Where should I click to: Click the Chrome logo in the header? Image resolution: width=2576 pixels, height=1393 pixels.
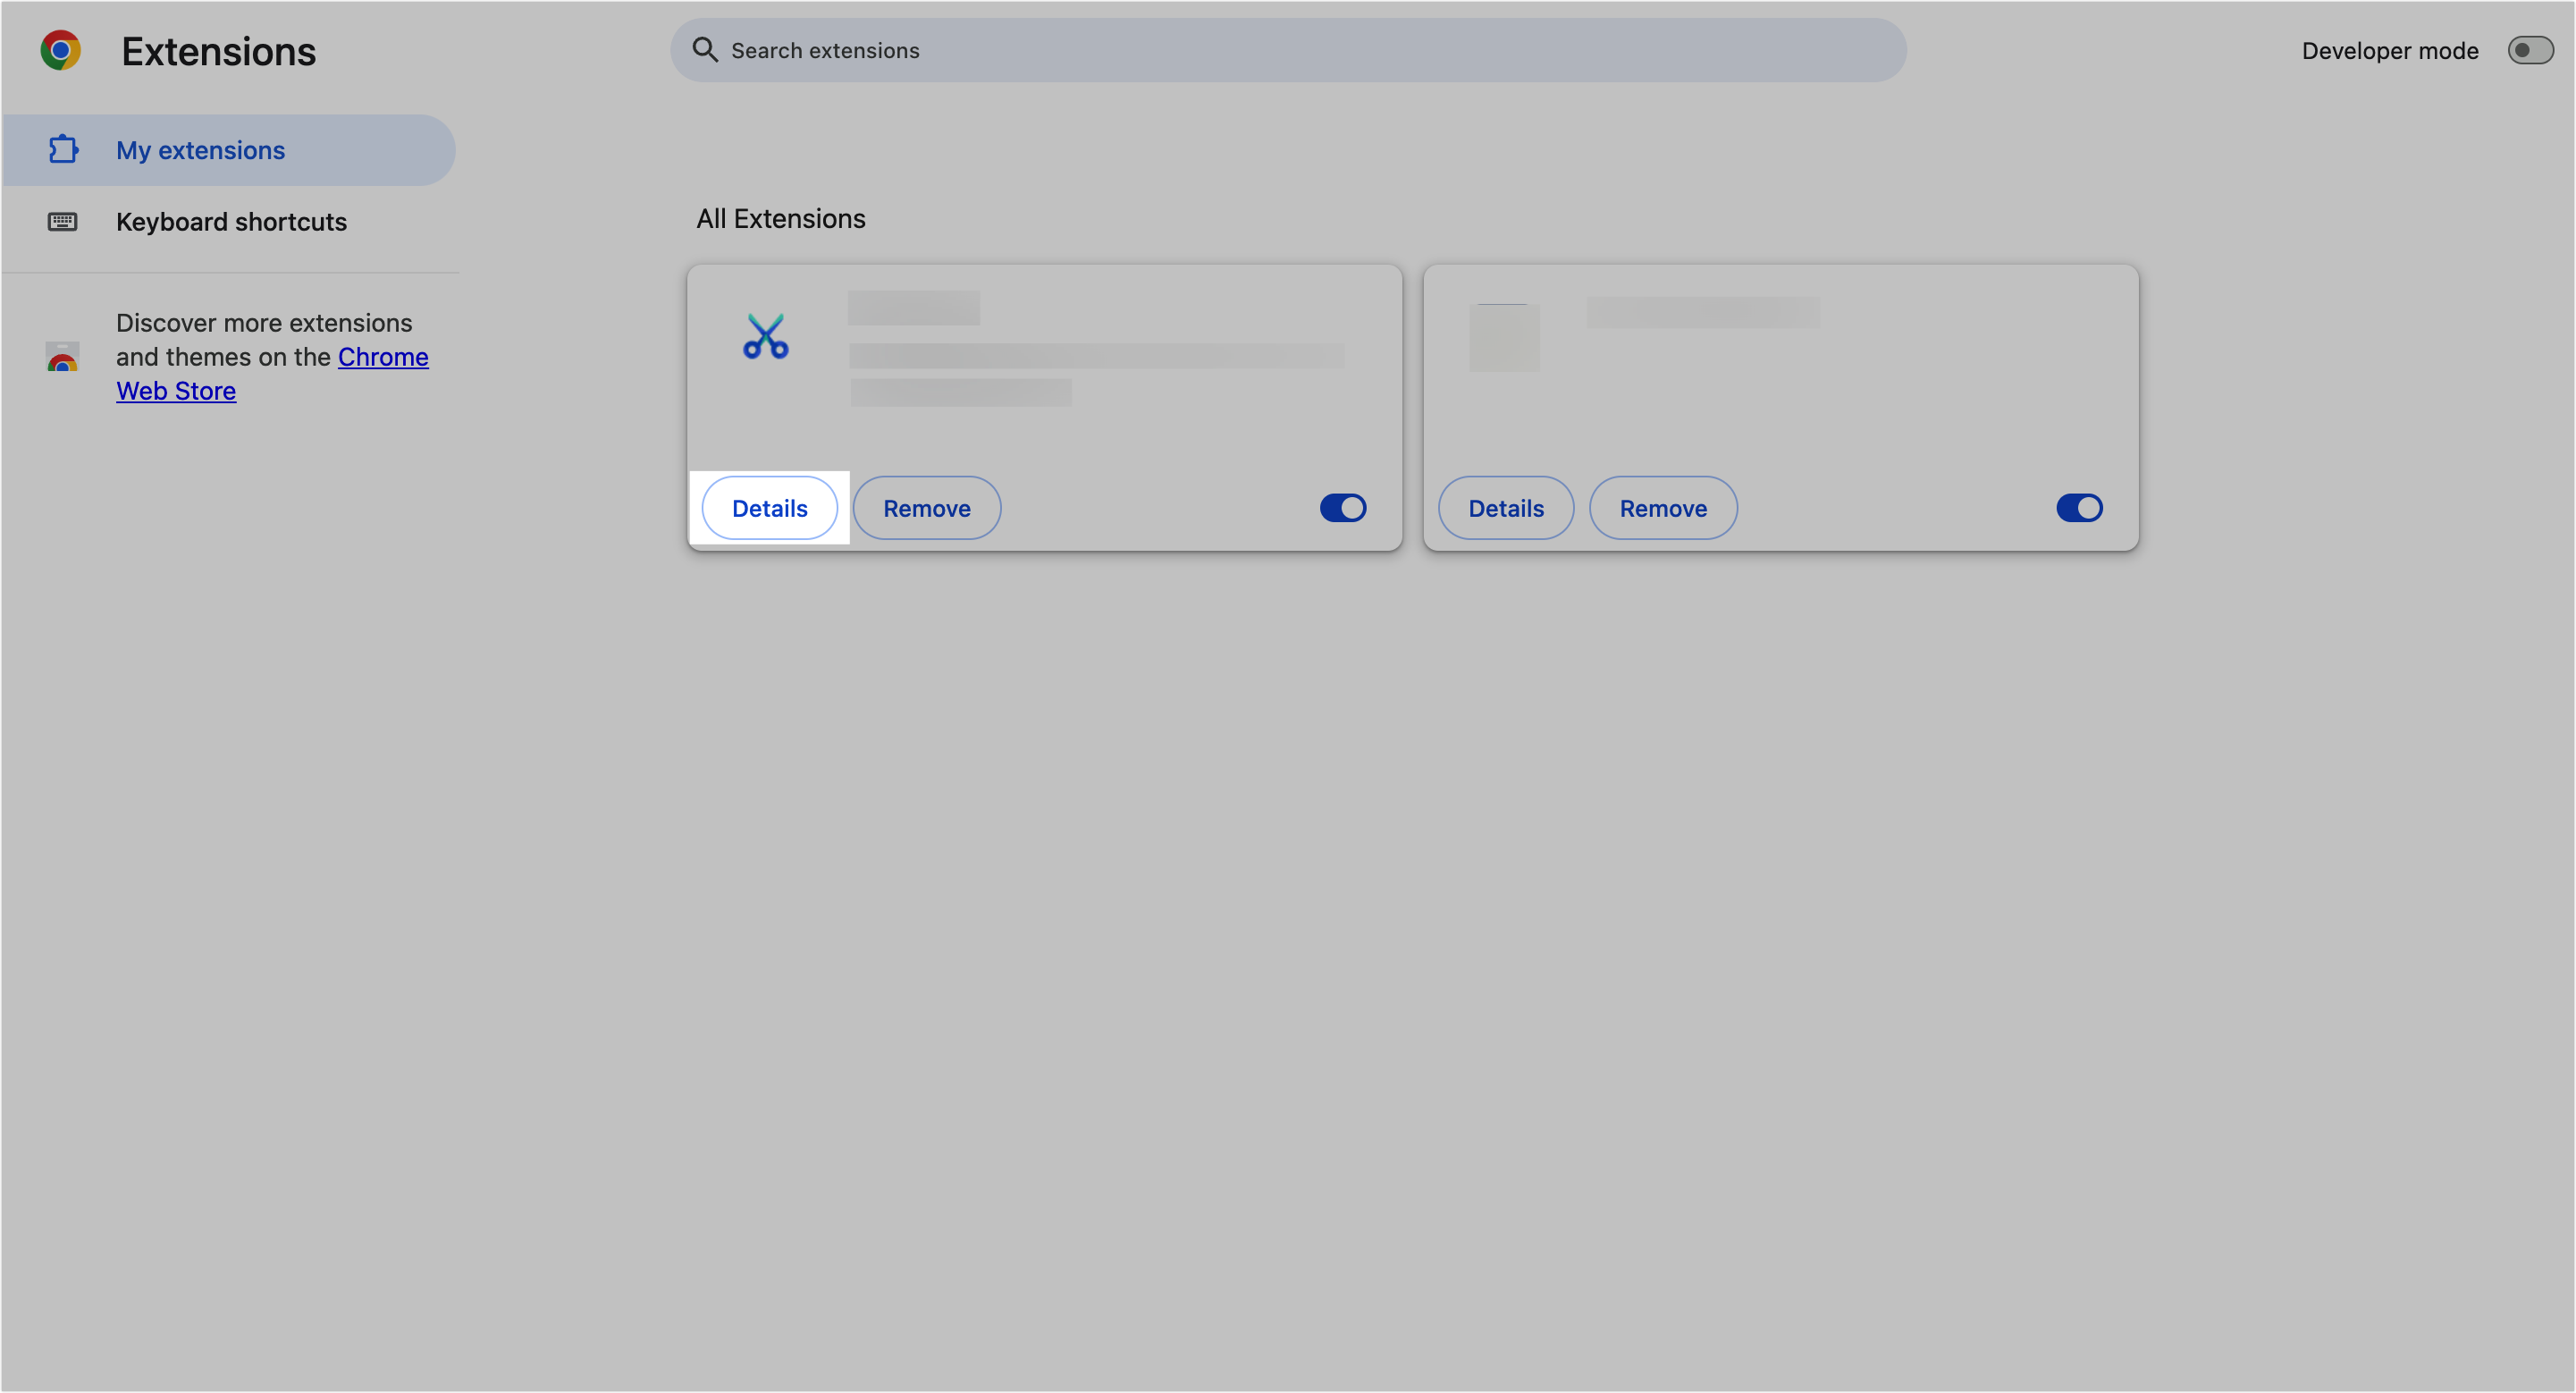(x=60, y=49)
